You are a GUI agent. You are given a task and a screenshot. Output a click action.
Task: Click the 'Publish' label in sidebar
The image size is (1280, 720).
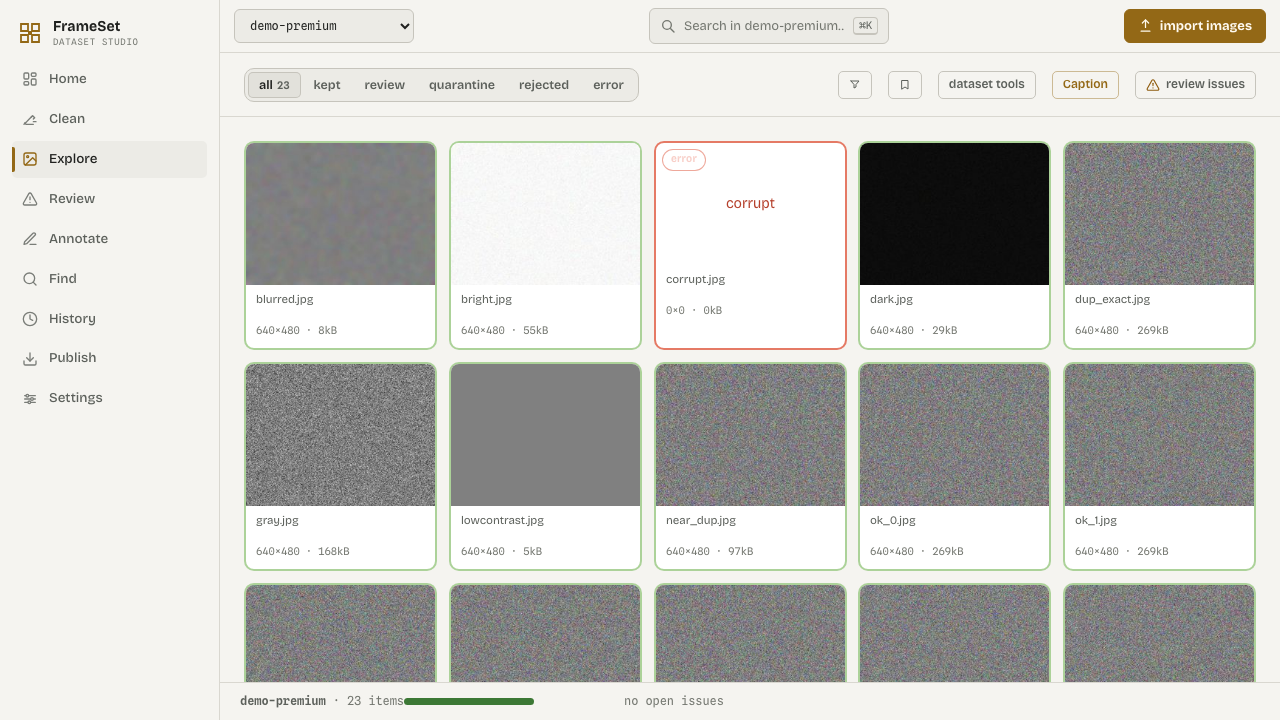[73, 358]
